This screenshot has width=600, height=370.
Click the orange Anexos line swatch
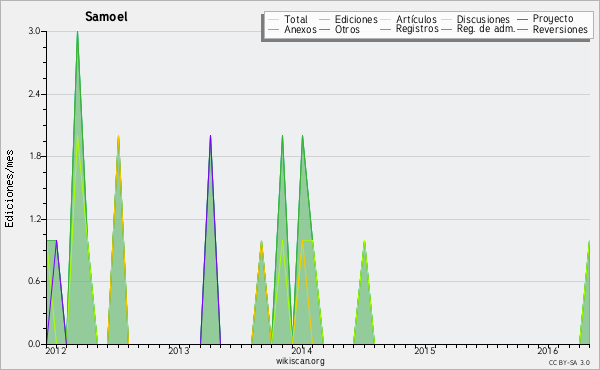tap(274, 29)
